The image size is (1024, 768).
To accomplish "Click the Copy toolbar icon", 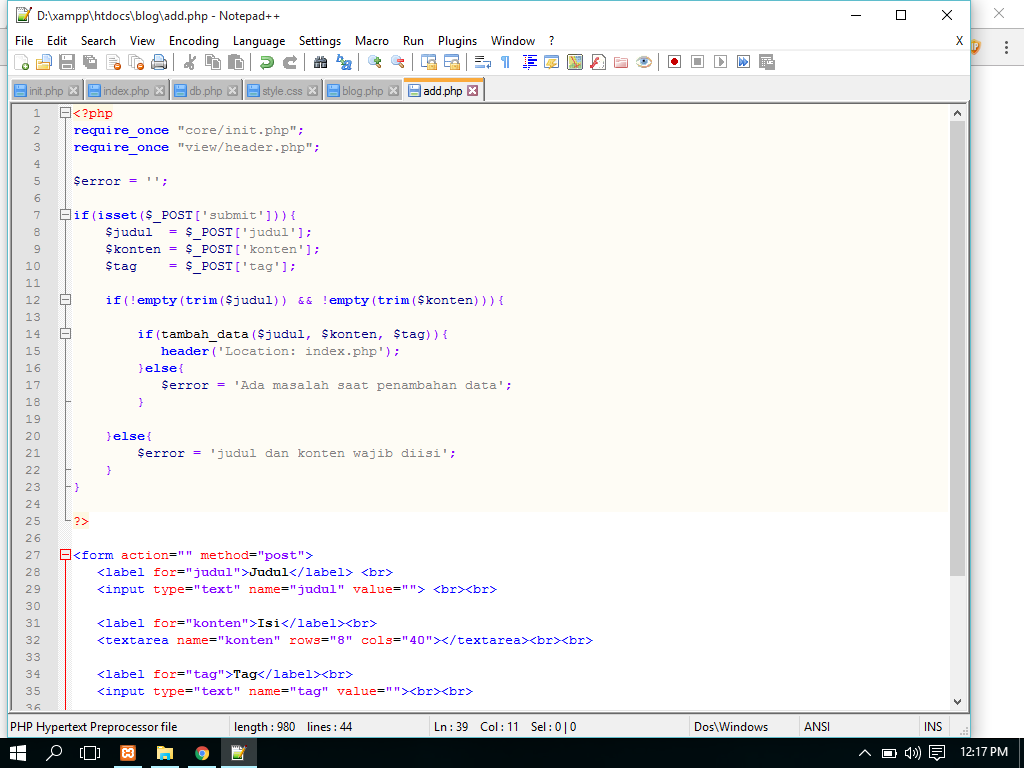I will [x=213, y=62].
